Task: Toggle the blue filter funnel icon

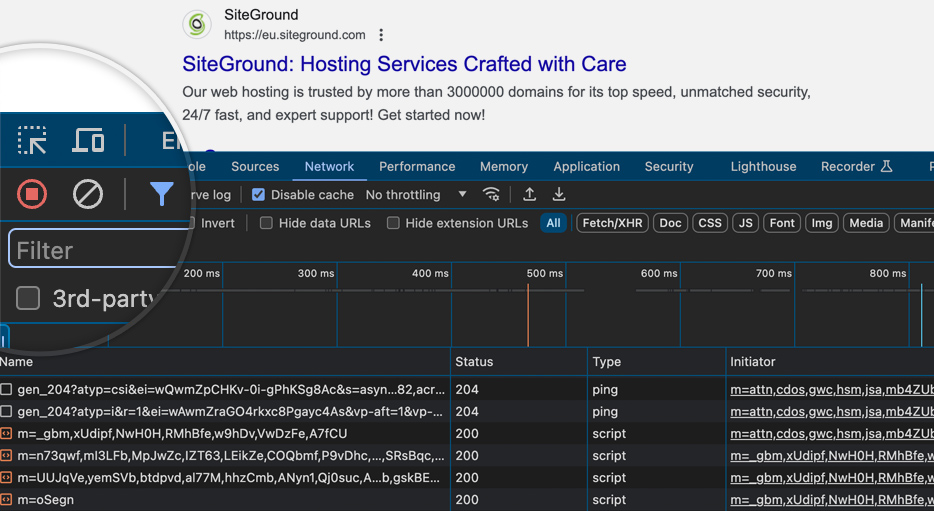Action: click(161, 194)
